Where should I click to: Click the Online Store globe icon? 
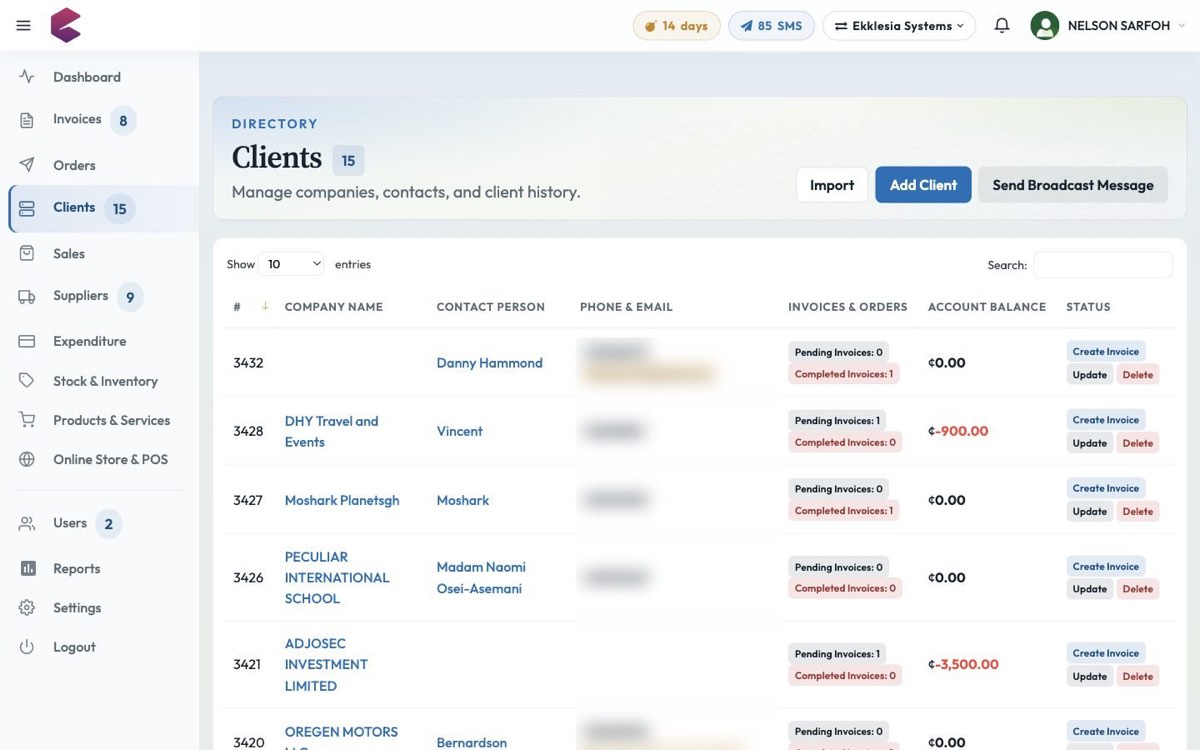pos(27,459)
